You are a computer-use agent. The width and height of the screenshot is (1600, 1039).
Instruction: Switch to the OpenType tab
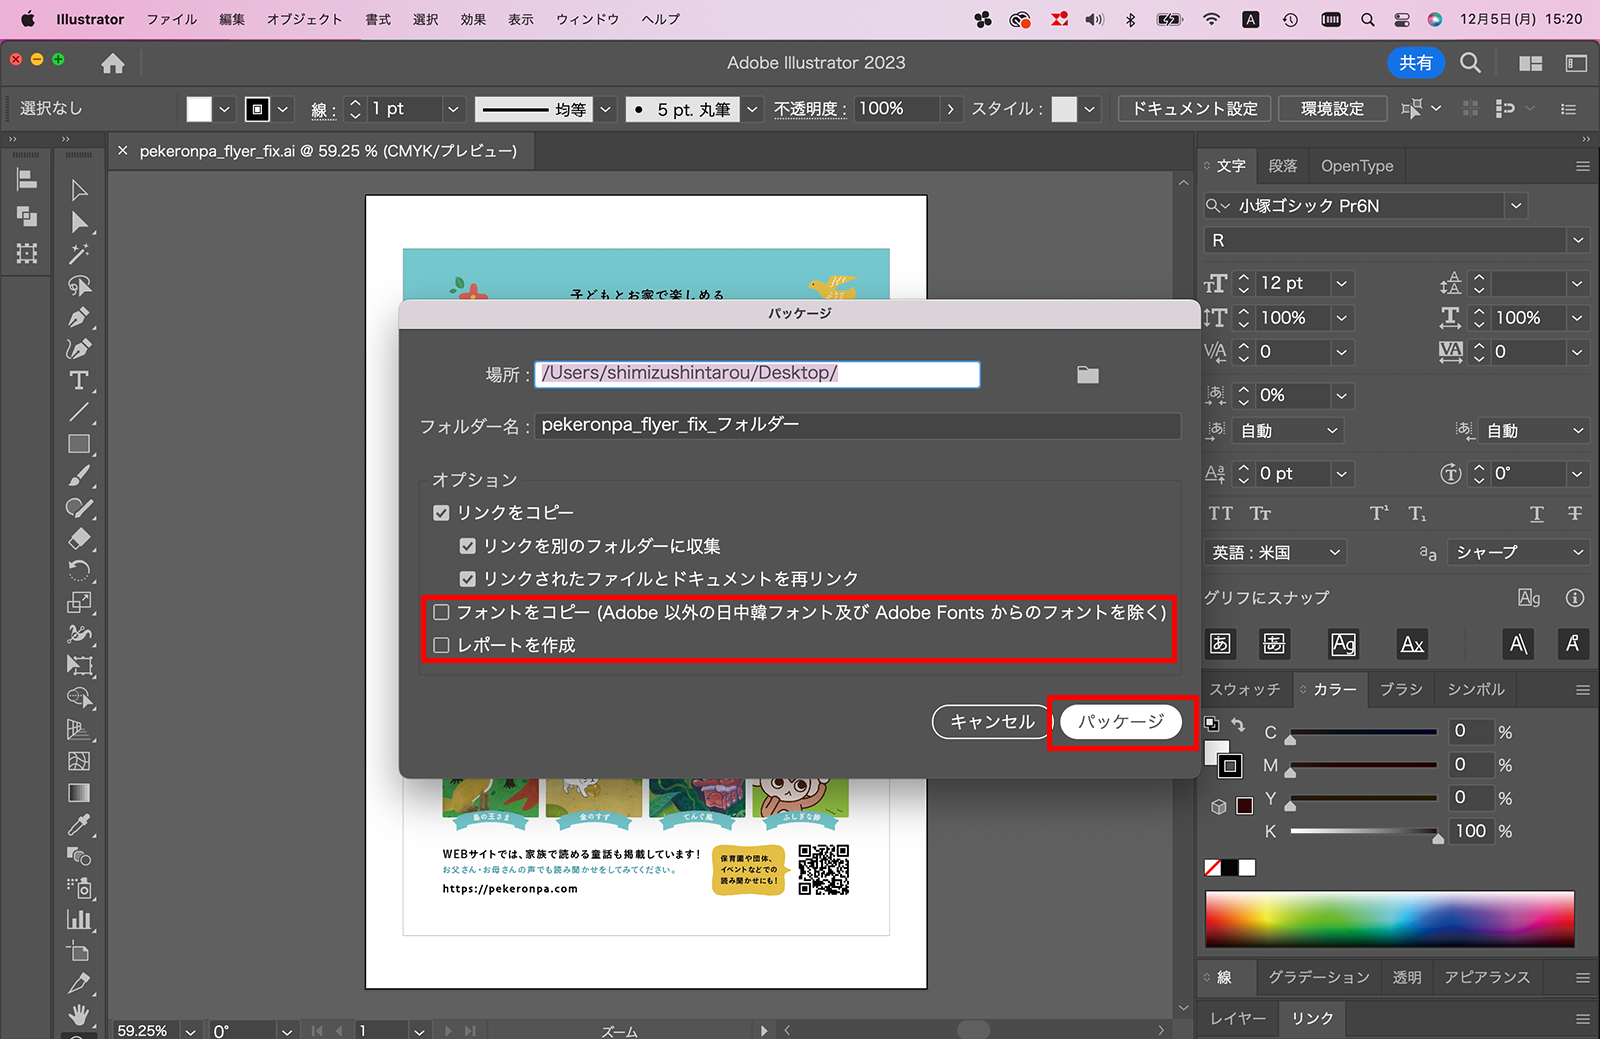point(1356,165)
